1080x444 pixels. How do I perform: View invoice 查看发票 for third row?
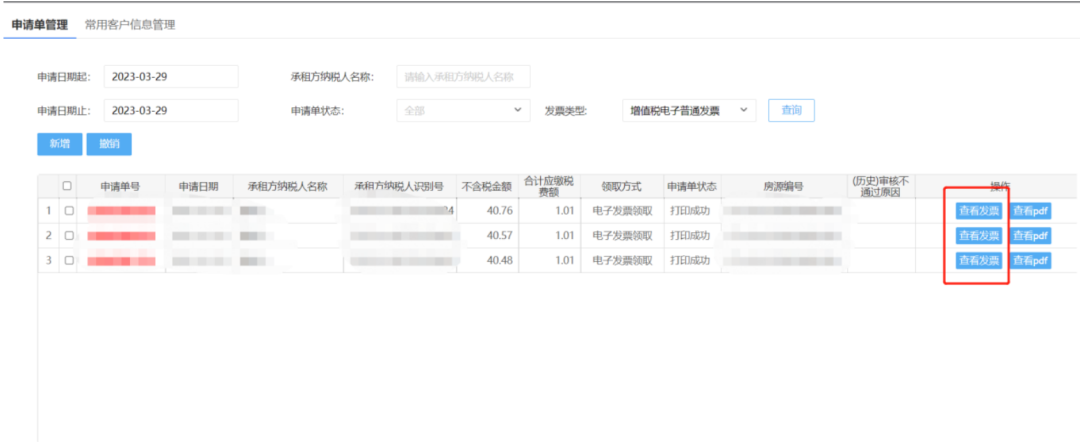[979, 260]
